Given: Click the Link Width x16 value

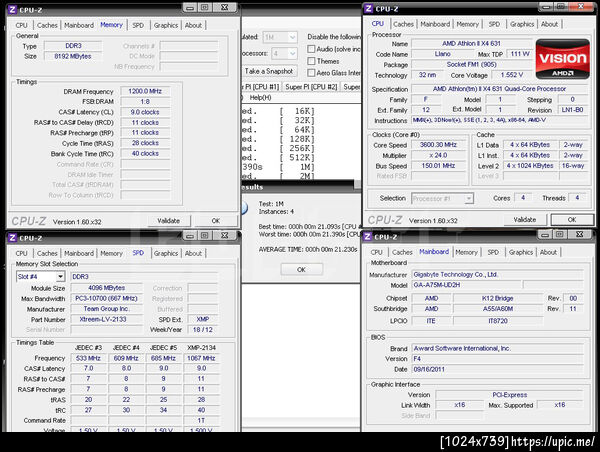Looking at the screenshot, I should (460, 405).
